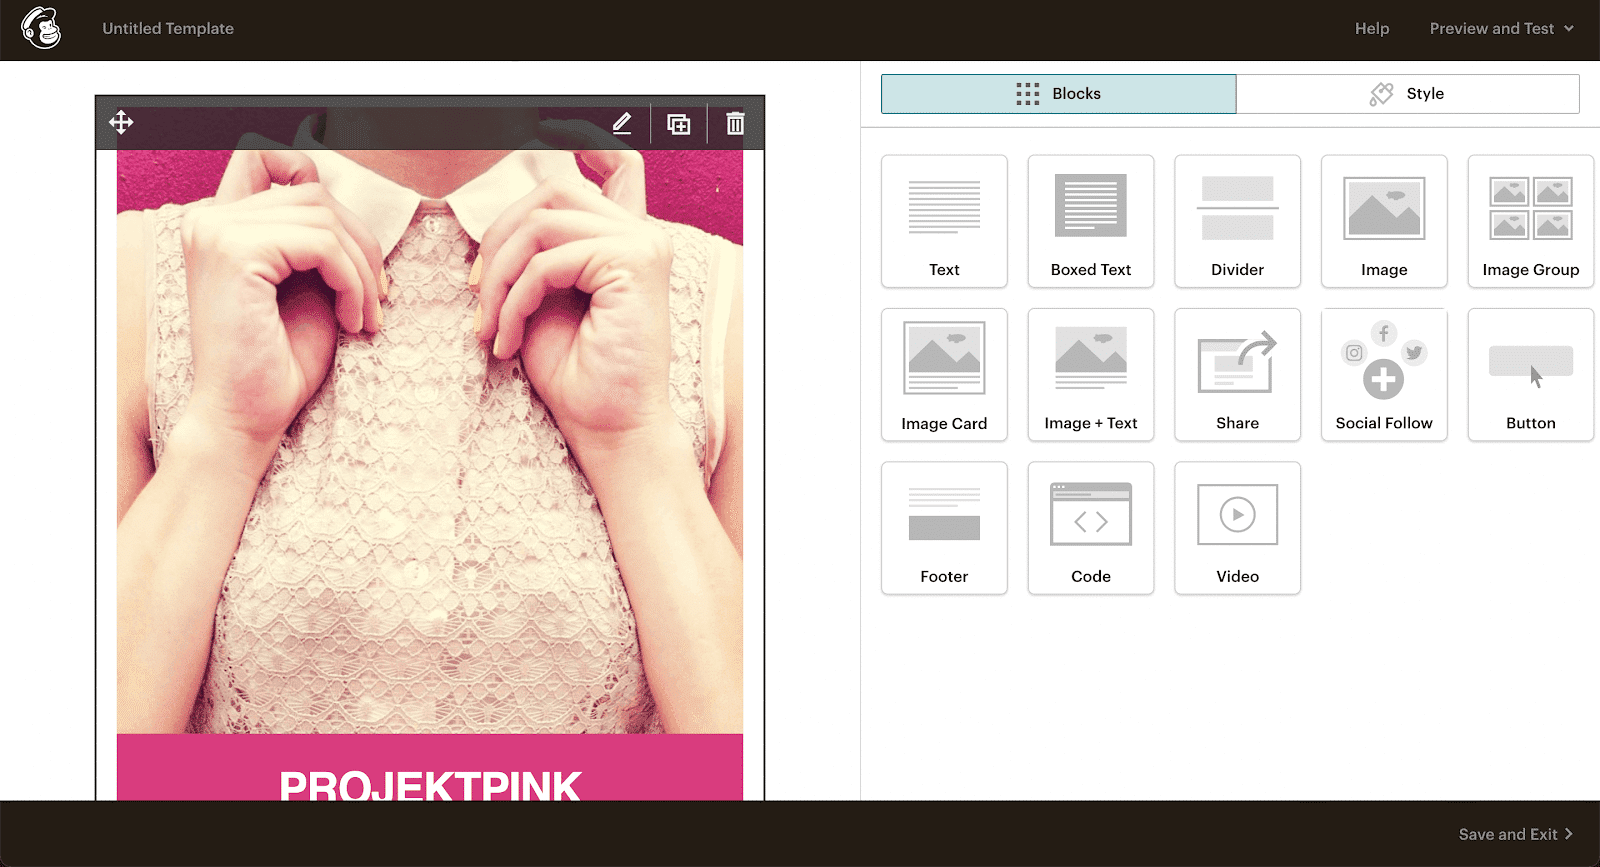1600x867 pixels.
Task: Pick the Image Group block
Action: pos(1531,221)
